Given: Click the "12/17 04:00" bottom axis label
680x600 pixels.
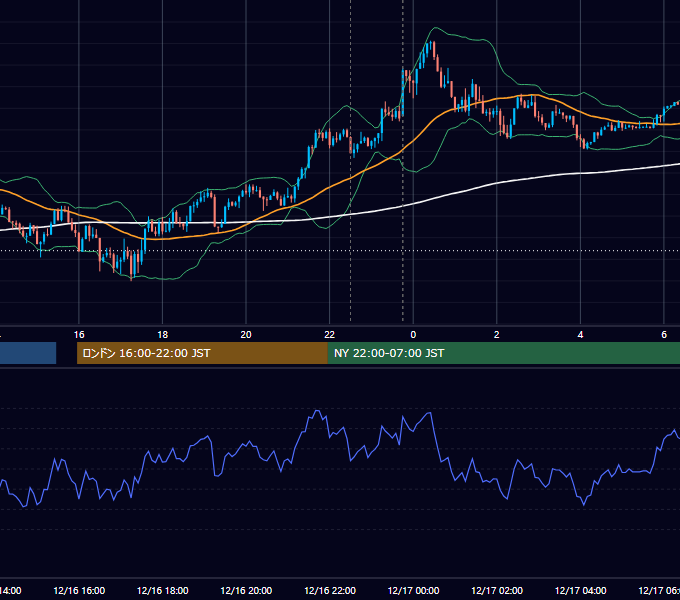Looking at the screenshot, I should pyautogui.click(x=581, y=591).
